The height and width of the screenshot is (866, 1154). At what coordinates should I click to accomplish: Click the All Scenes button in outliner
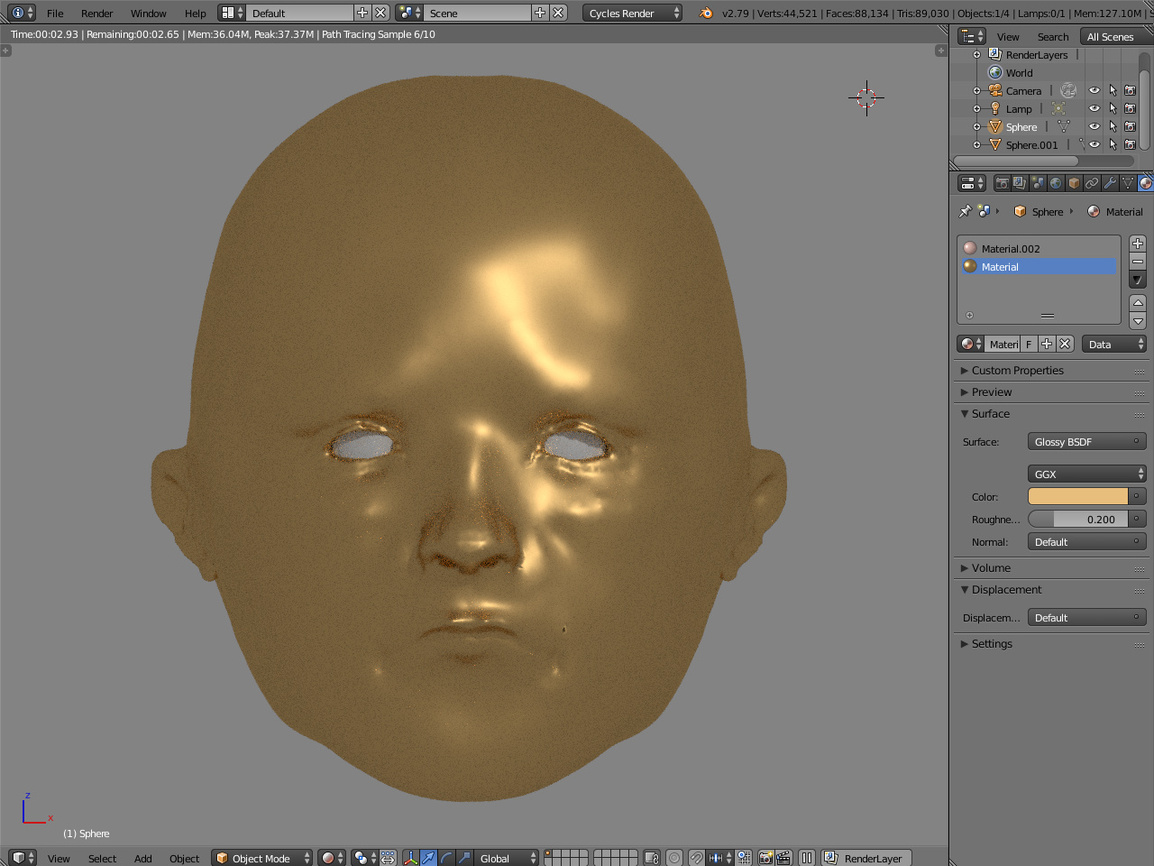[x=1110, y=37]
